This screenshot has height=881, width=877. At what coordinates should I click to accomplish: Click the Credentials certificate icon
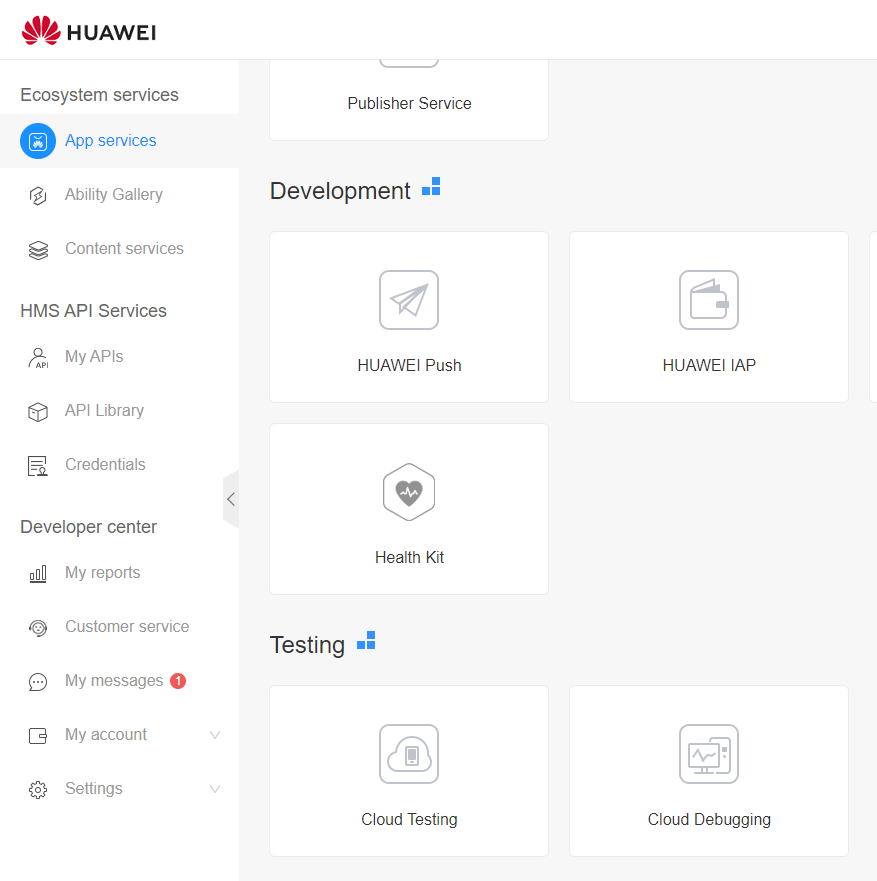click(x=38, y=466)
